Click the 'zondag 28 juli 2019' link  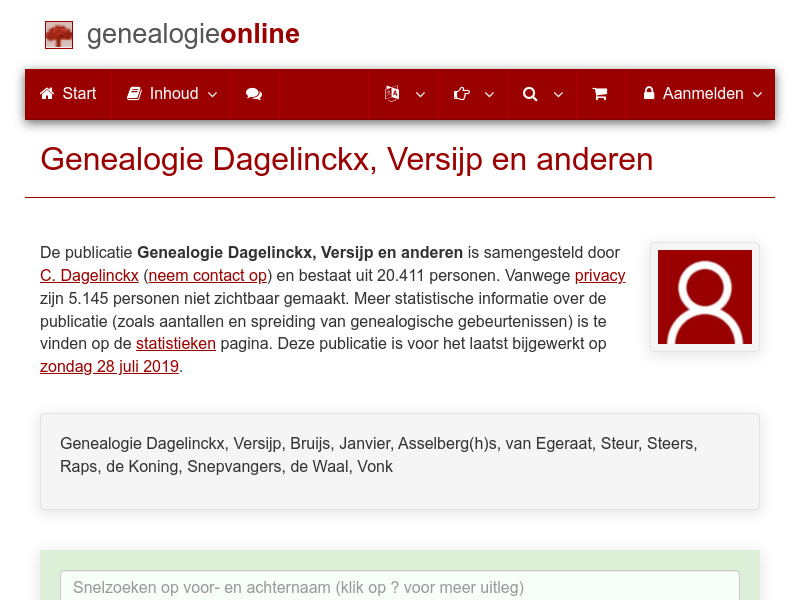pos(109,366)
